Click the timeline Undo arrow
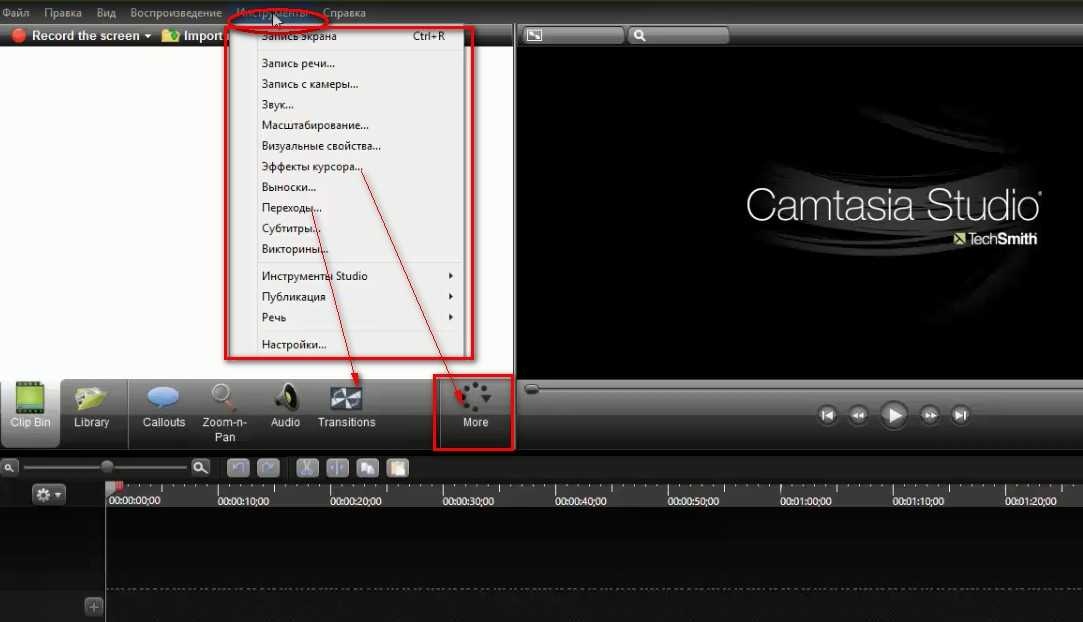This screenshot has height=622, width=1083. tap(238, 467)
